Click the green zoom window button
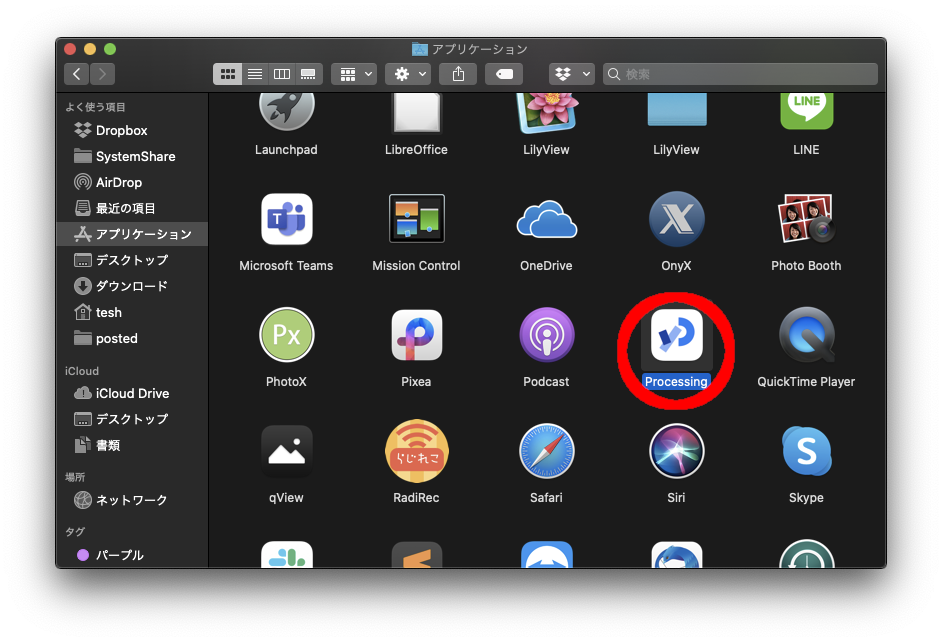Image resolution: width=942 pixels, height=642 pixels. (110, 49)
